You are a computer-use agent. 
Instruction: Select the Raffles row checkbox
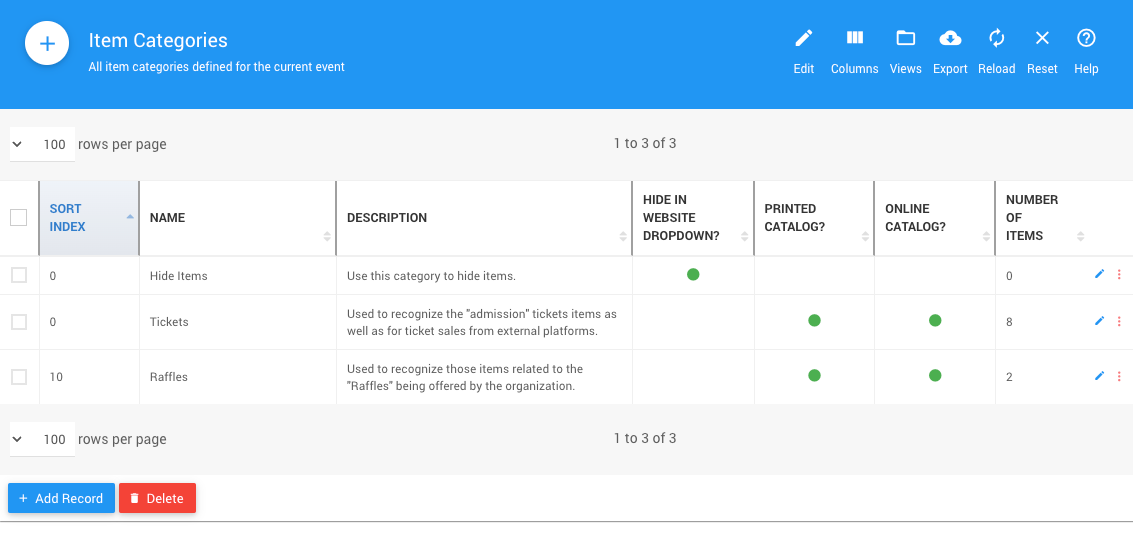pyautogui.click(x=19, y=377)
